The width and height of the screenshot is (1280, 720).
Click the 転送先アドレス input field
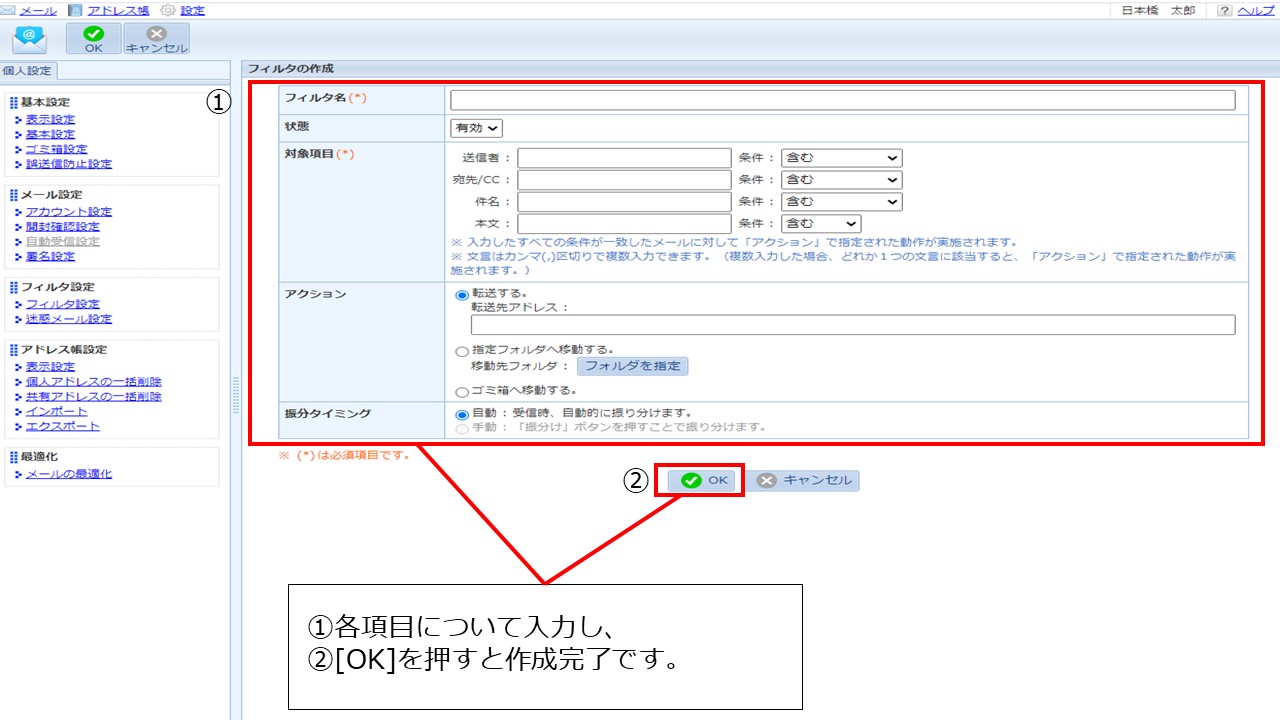point(852,325)
